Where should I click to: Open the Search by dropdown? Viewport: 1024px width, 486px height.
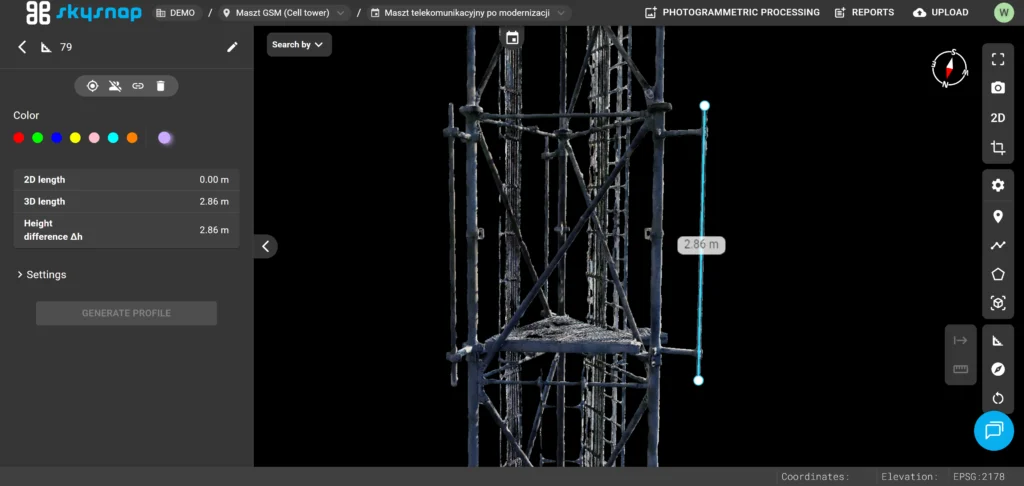pyautogui.click(x=298, y=44)
